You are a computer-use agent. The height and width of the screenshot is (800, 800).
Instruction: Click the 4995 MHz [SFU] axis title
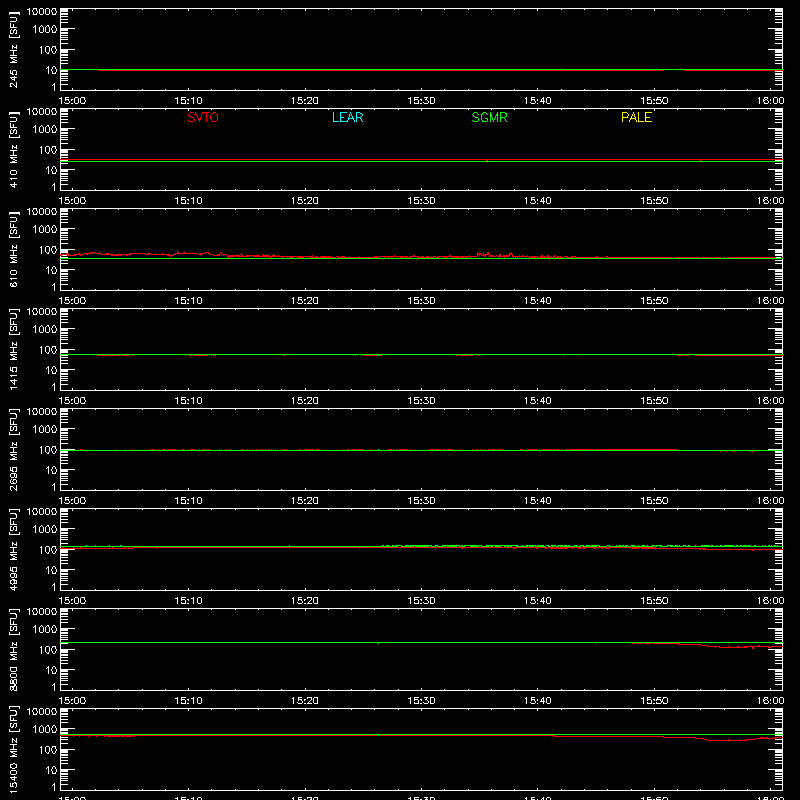tap(13, 549)
